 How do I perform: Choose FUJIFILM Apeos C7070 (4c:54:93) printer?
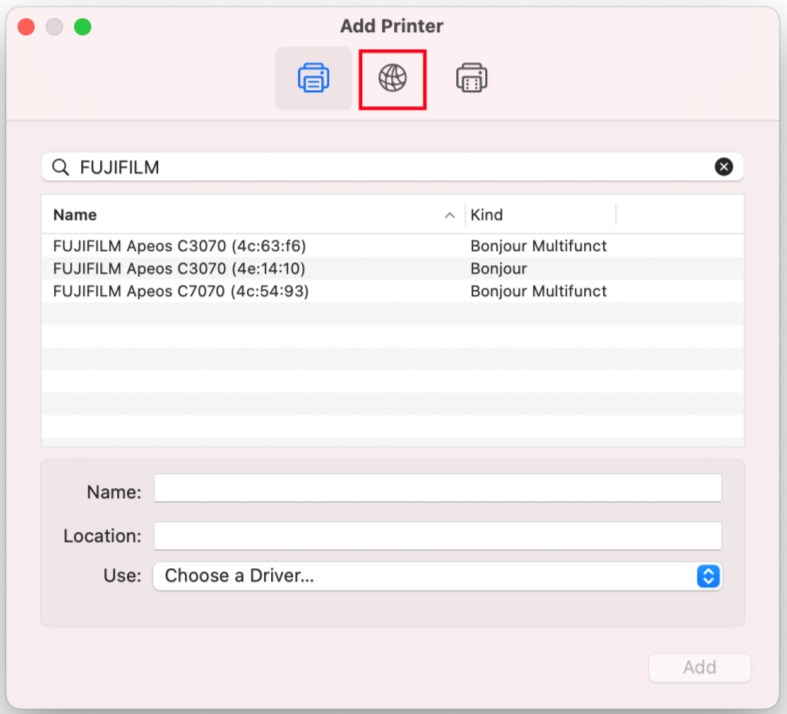[392, 291]
